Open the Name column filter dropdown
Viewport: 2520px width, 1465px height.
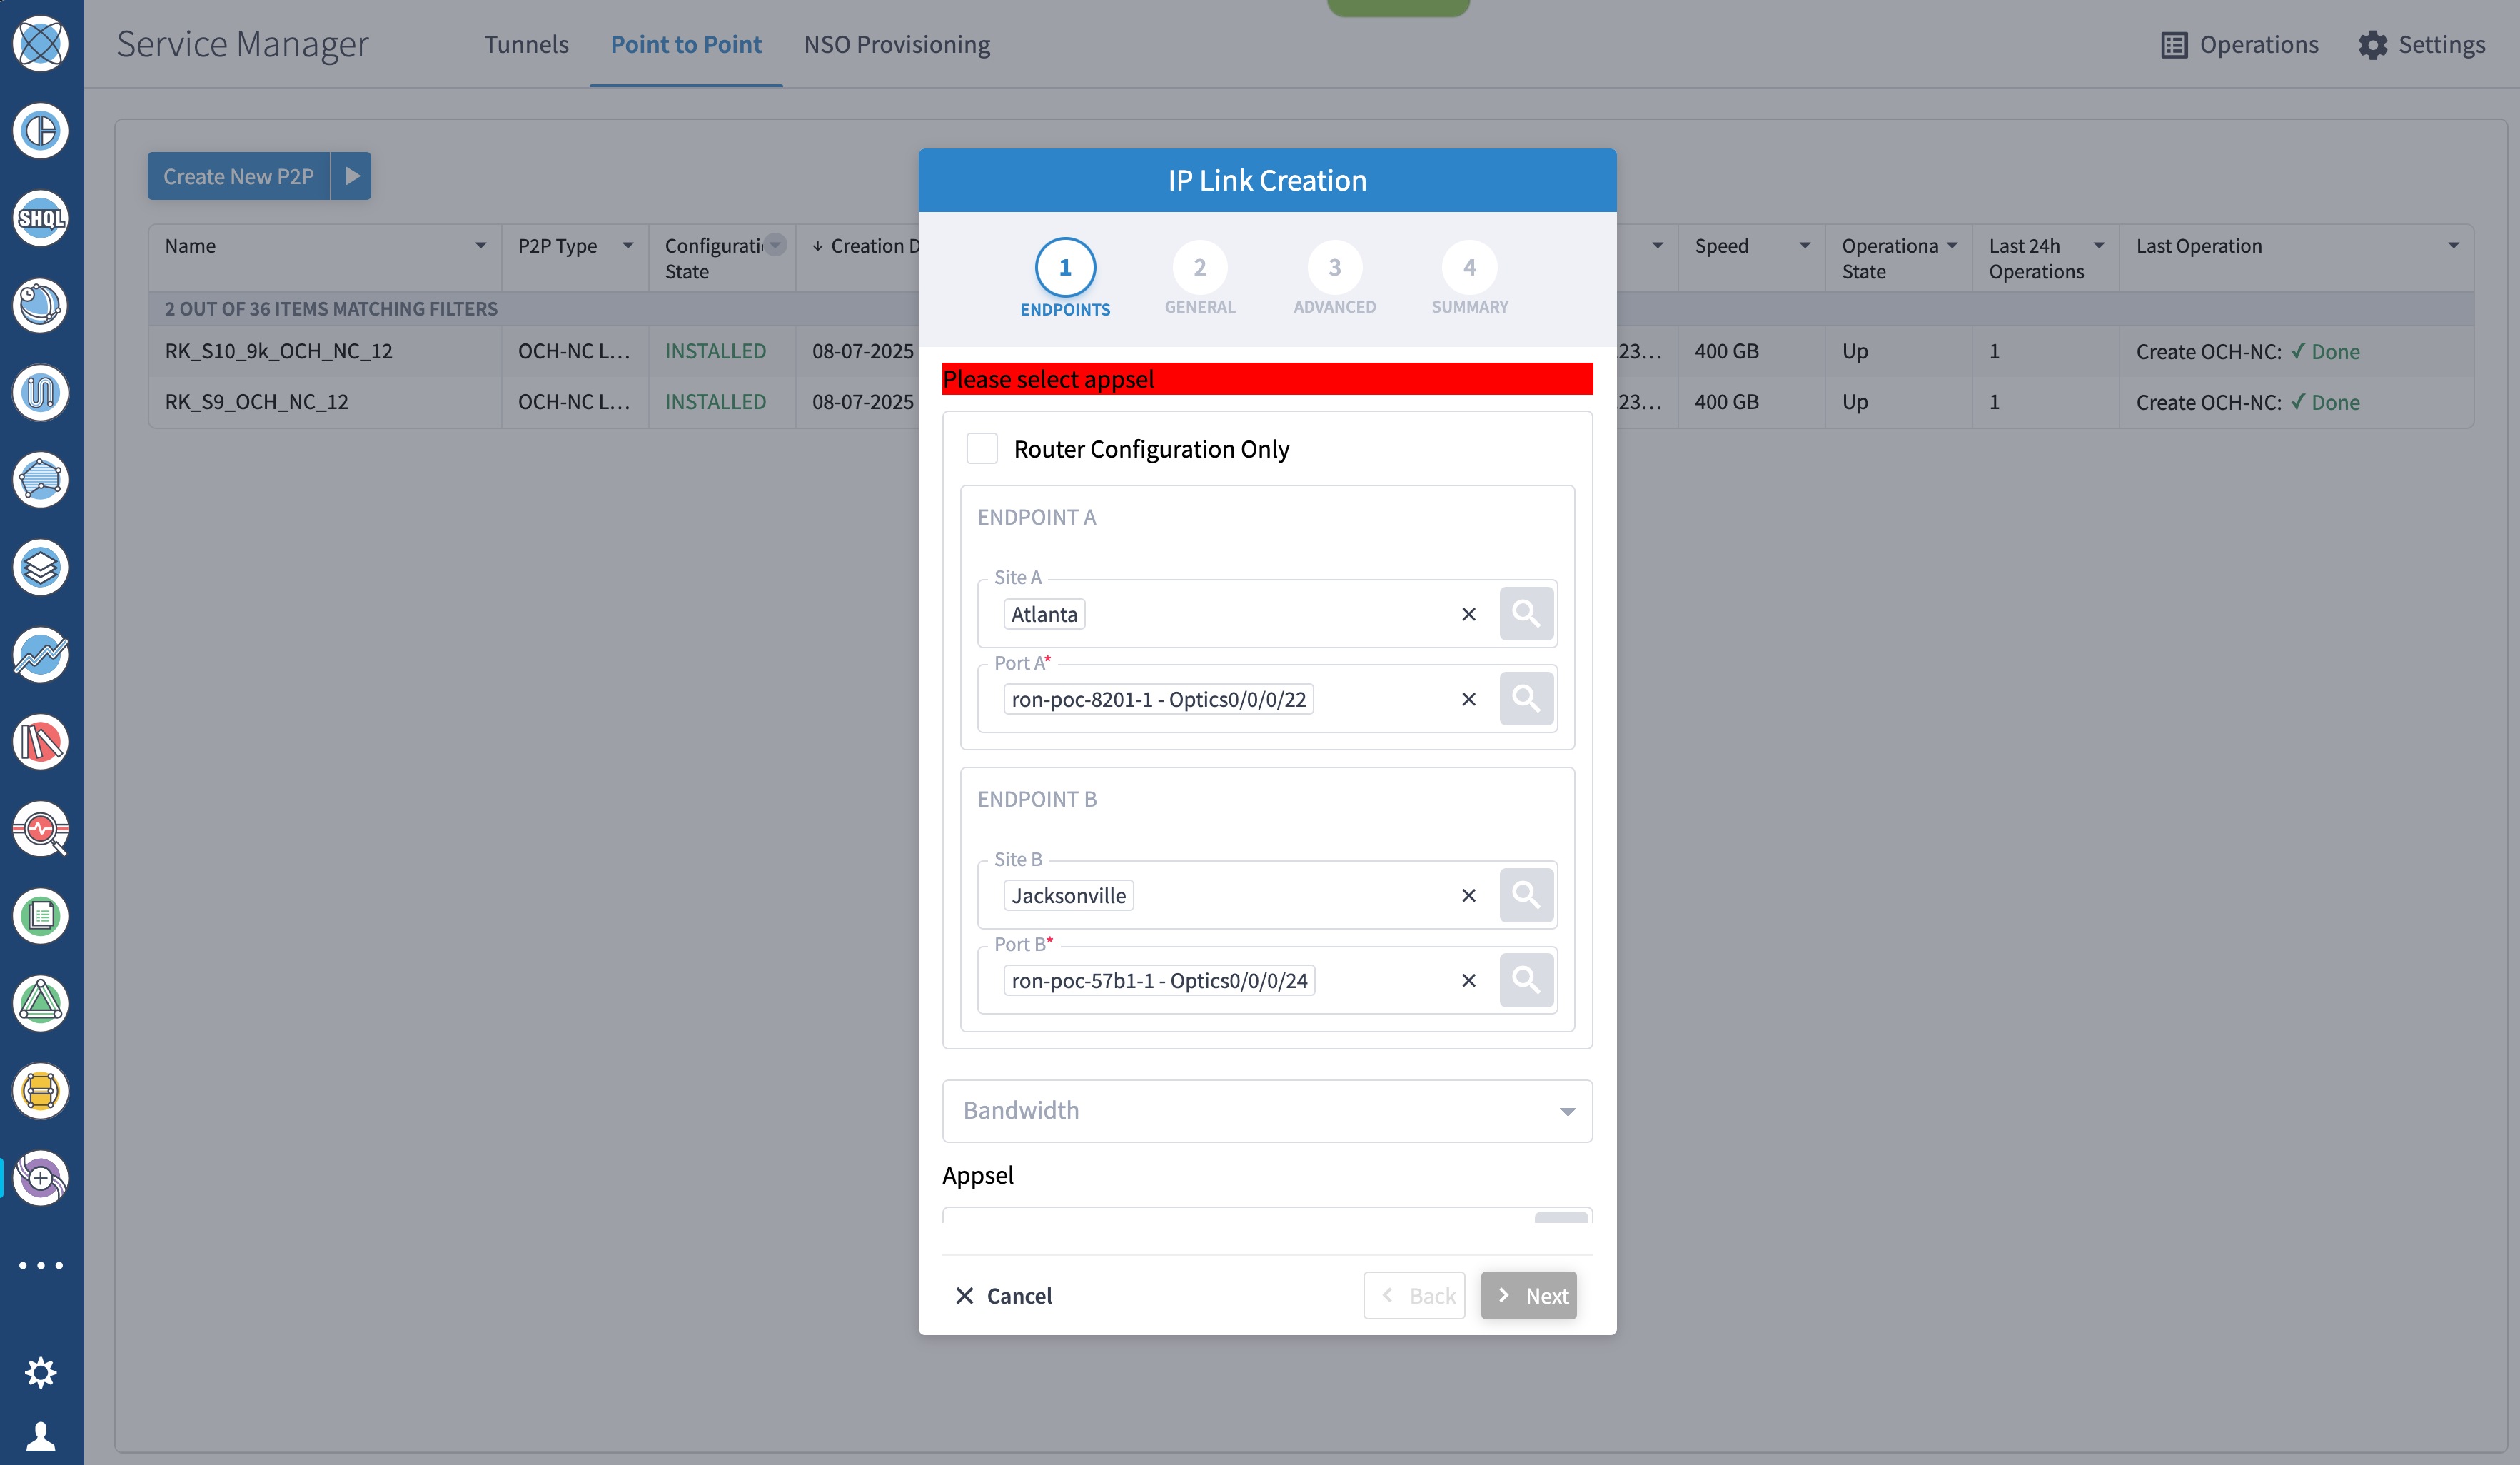click(x=480, y=246)
